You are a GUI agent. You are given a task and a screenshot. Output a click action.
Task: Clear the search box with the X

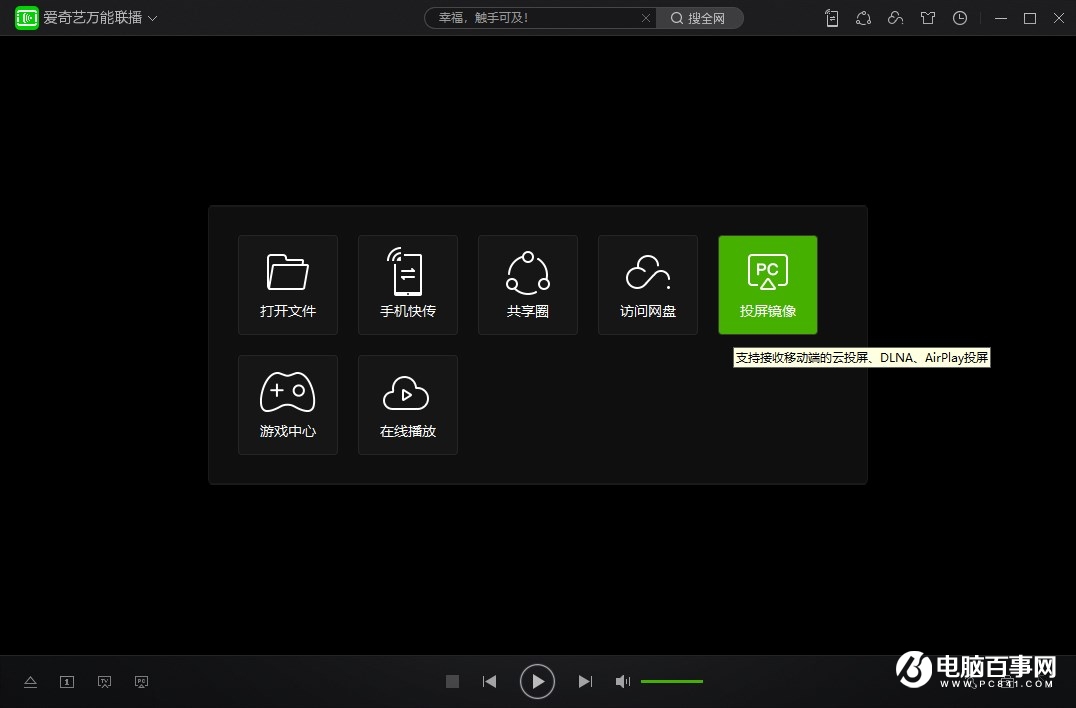(x=646, y=17)
